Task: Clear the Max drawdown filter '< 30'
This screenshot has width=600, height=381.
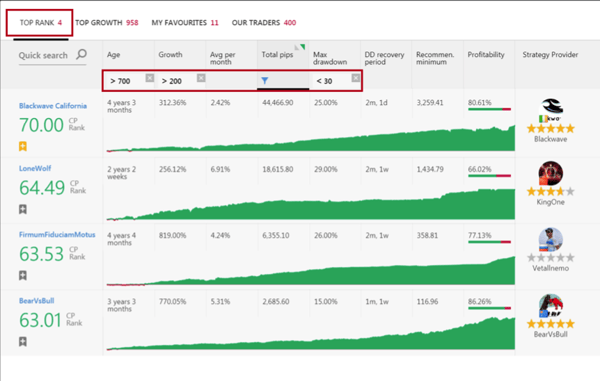Action: [x=355, y=78]
